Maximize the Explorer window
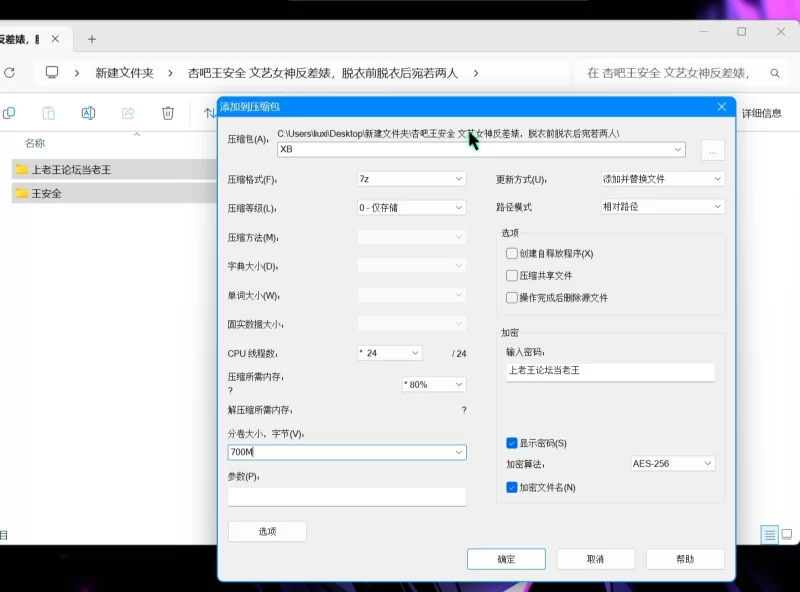Screen dimensions: 800x592 pyautogui.click(x=741, y=32)
